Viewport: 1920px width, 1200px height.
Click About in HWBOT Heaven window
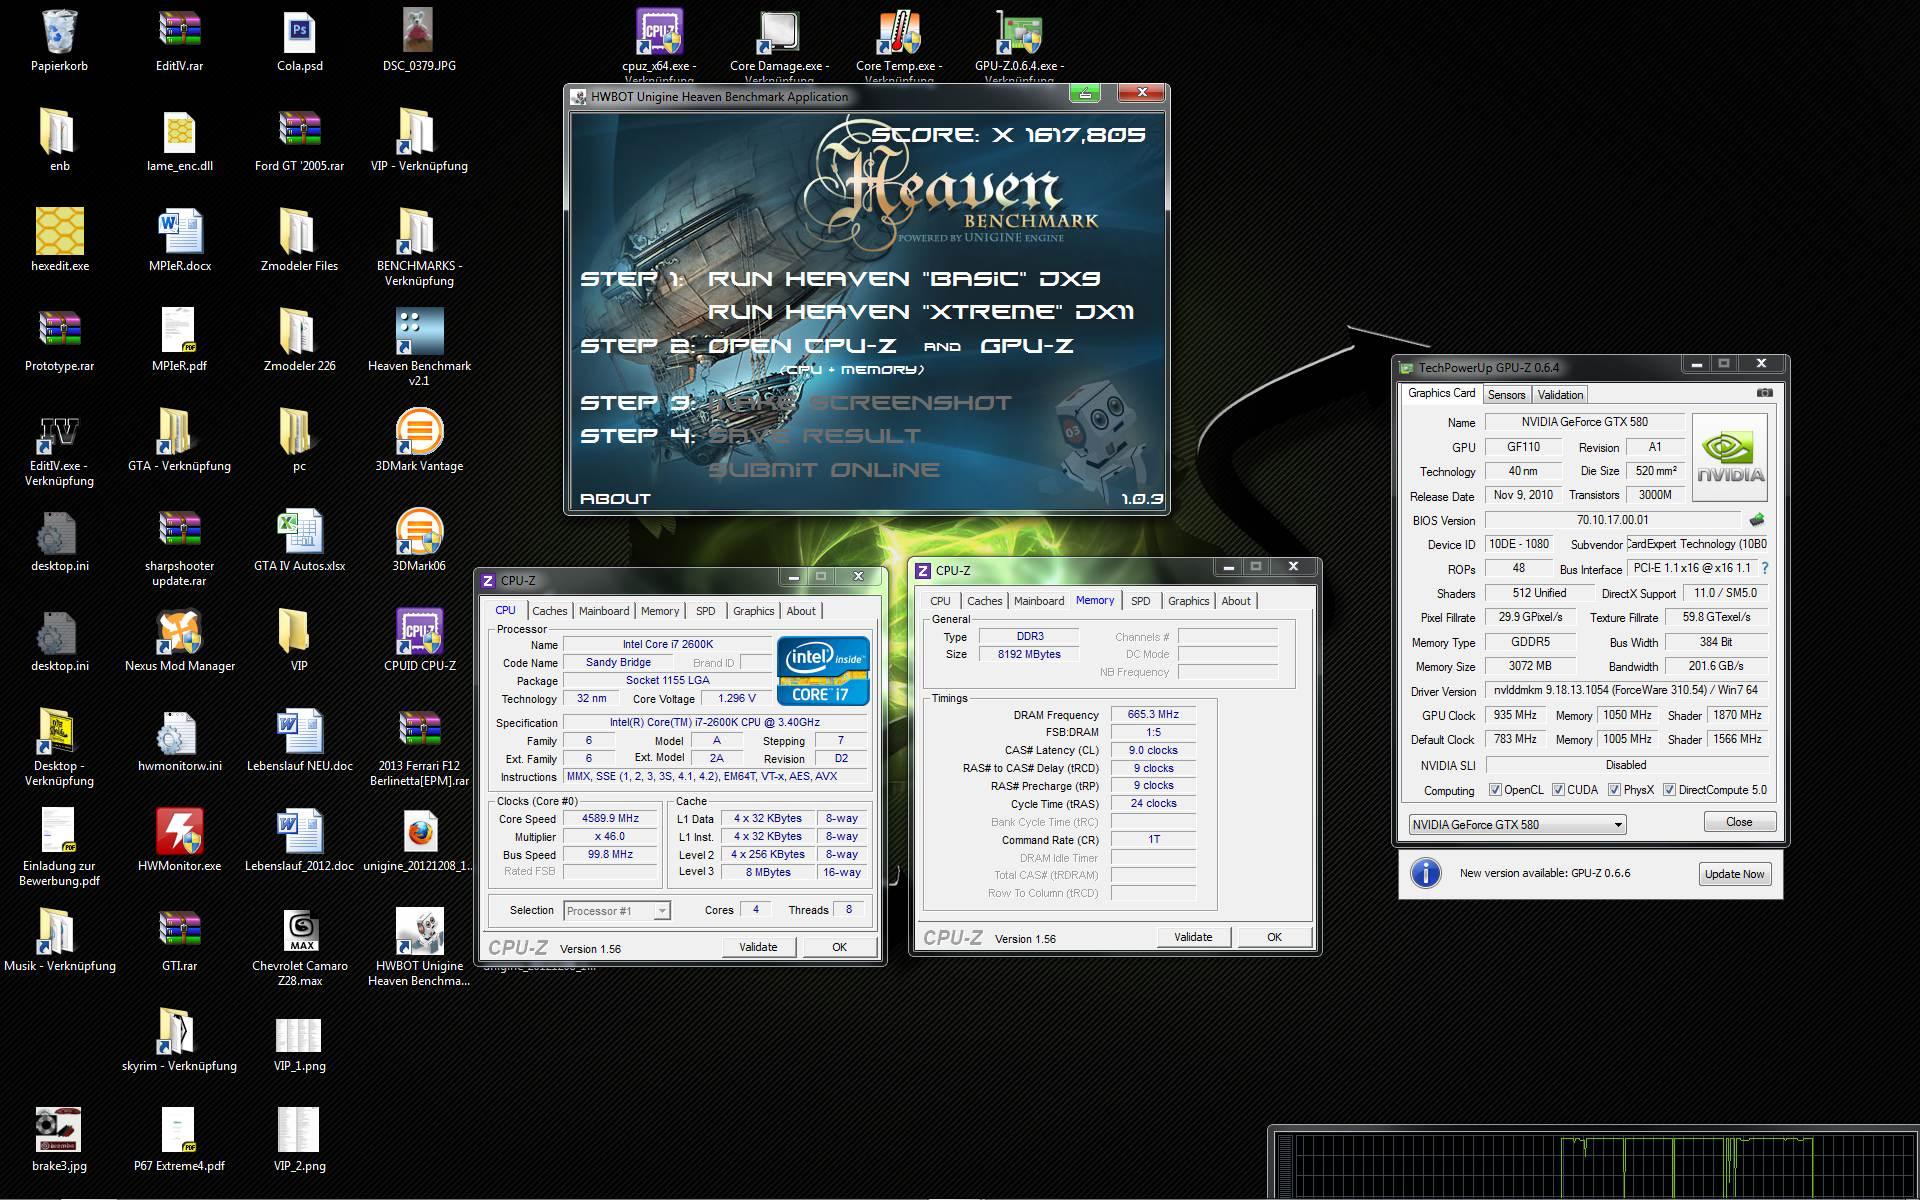pyautogui.click(x=615, y=499)
